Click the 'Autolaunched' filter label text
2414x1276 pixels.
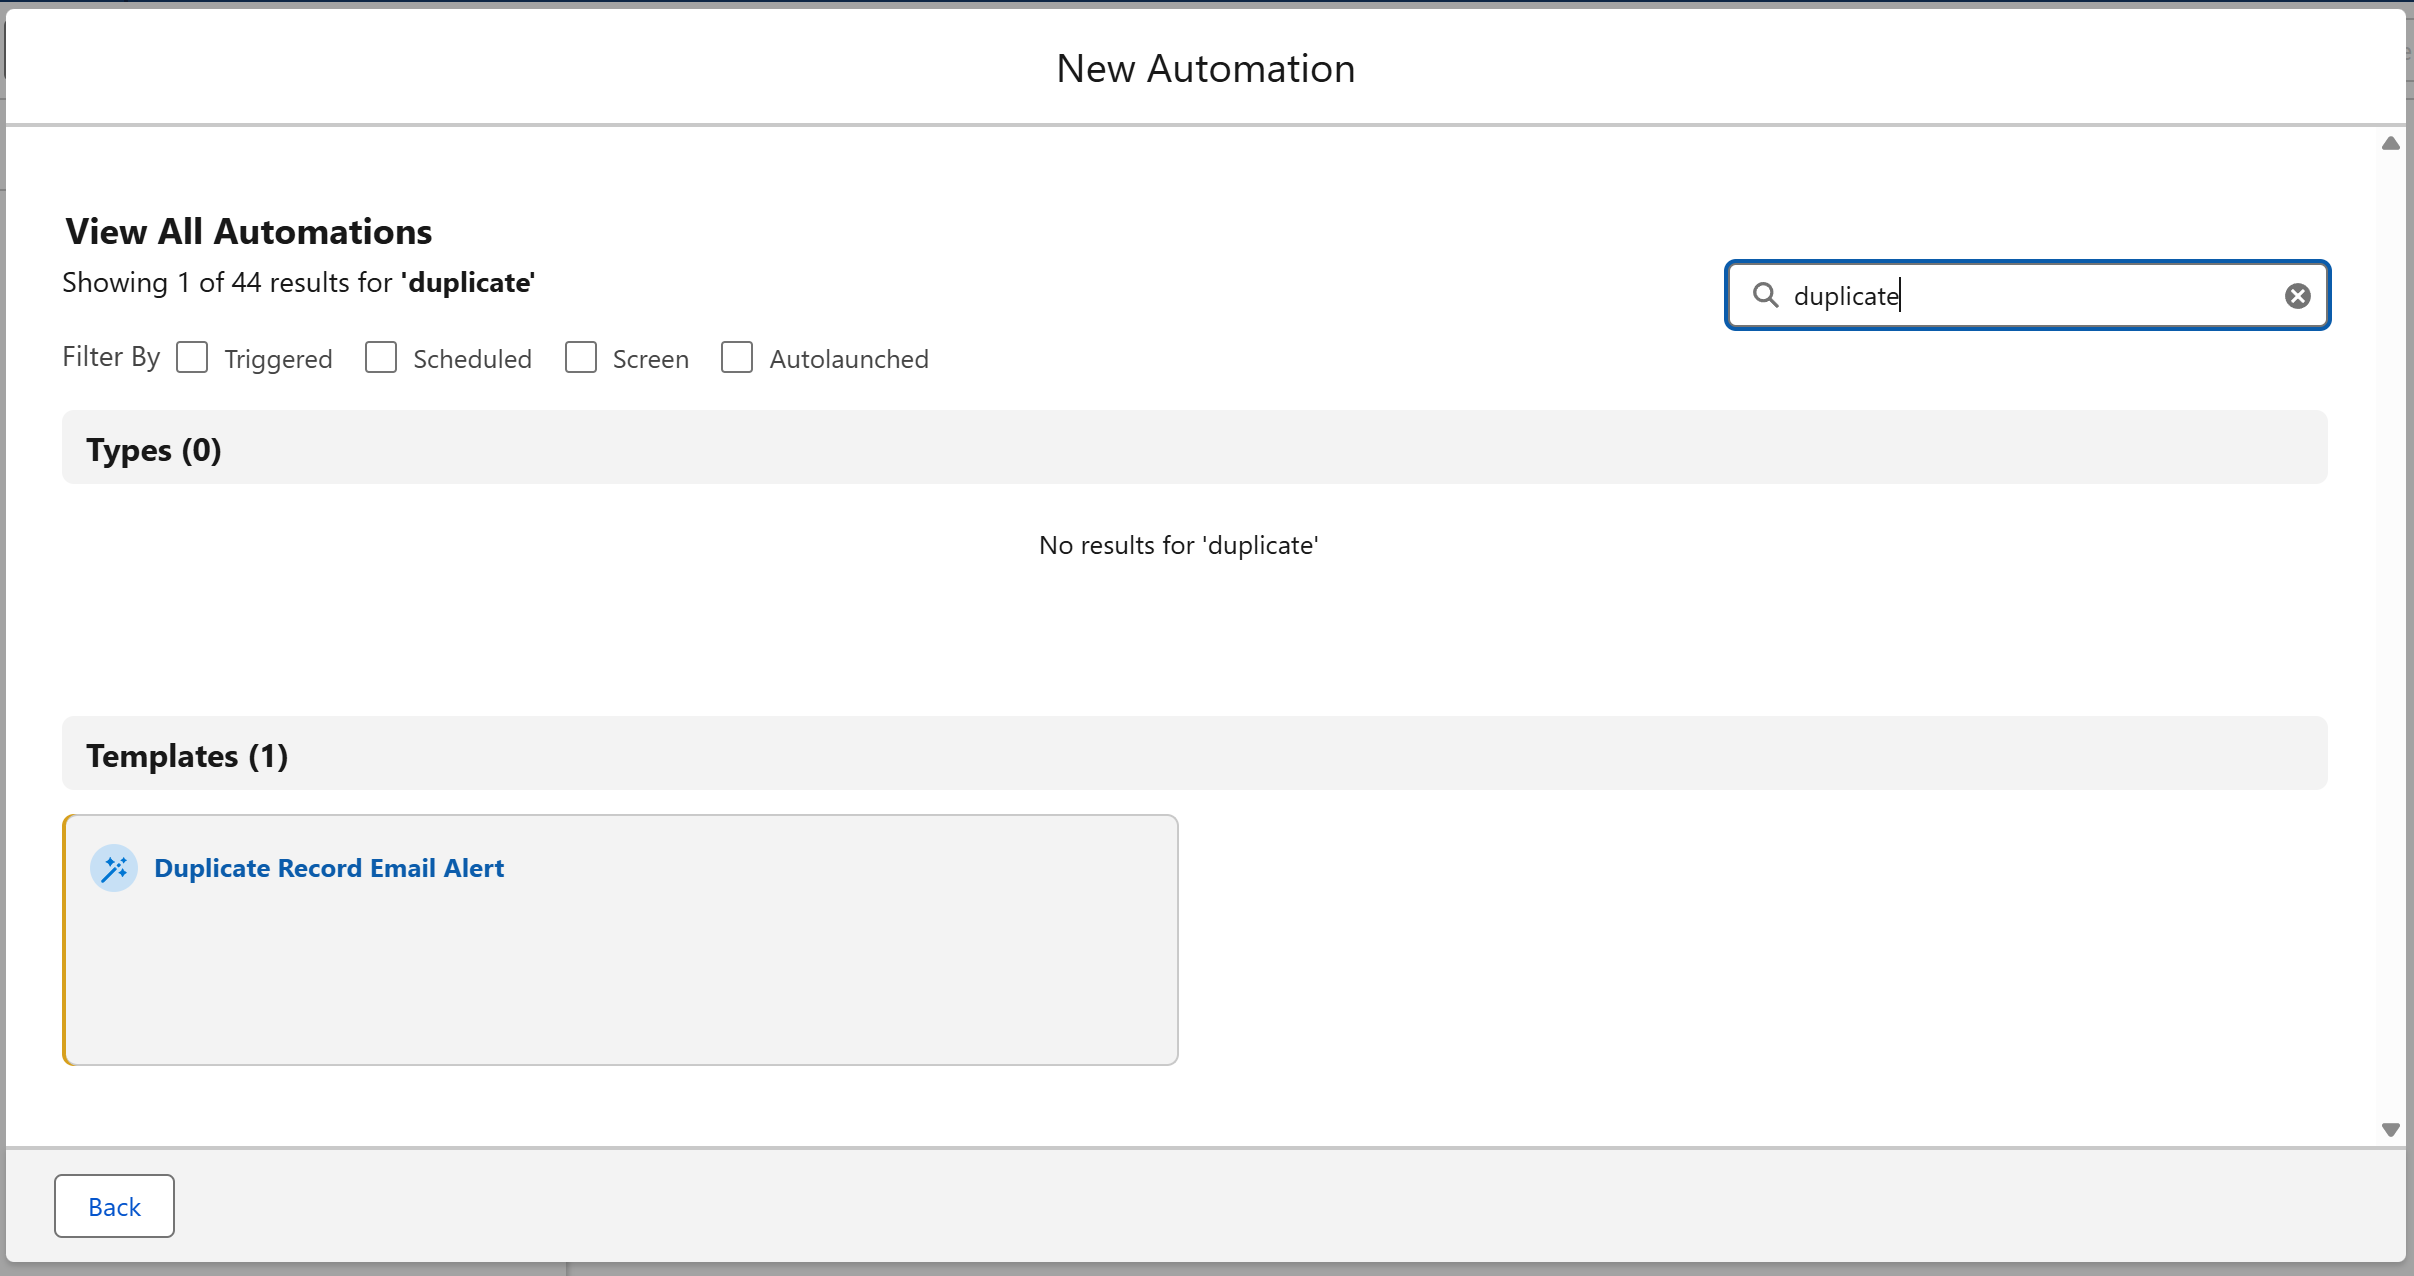point(848,359)
